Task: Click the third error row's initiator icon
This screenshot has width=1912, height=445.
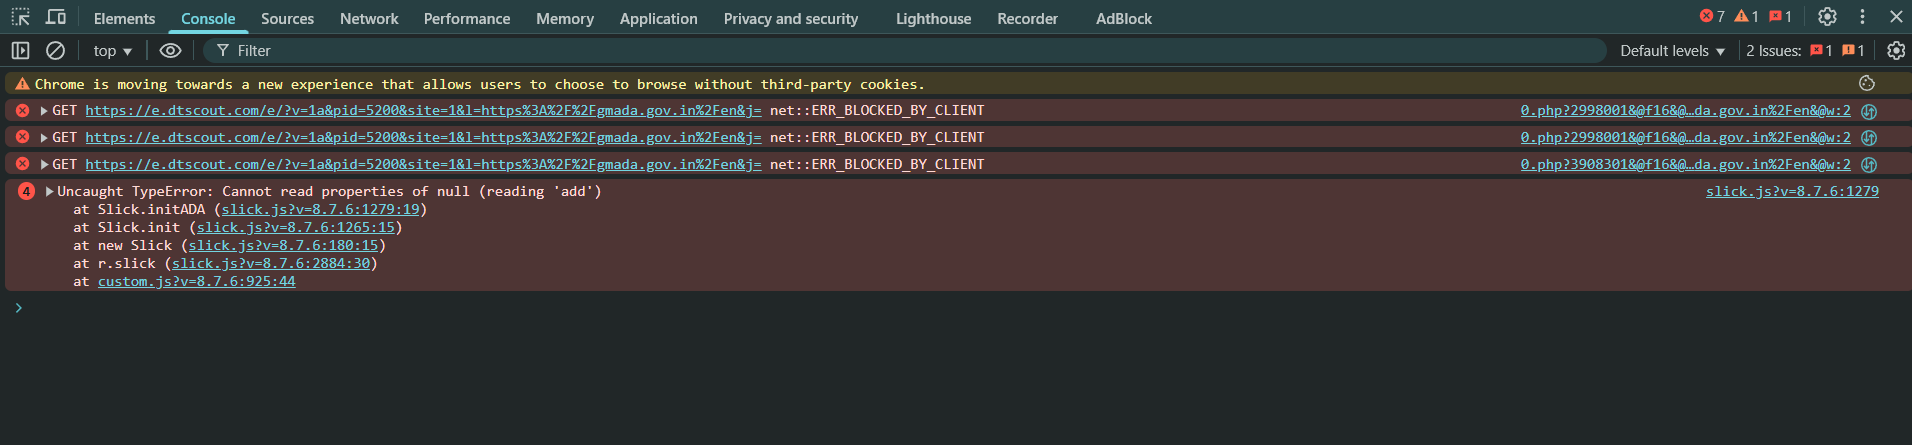Action: point(1869,165)
